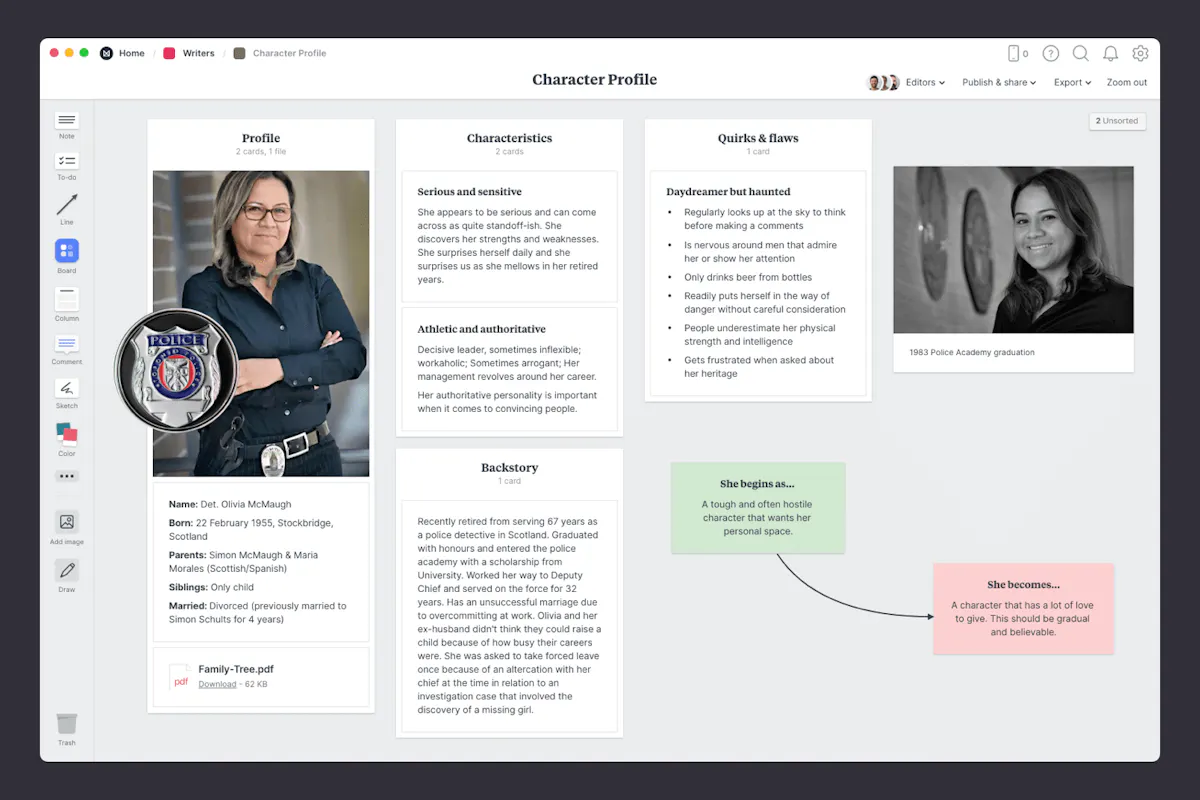
Task: Click the Zoom out button
Action: tap(1127, 83)
